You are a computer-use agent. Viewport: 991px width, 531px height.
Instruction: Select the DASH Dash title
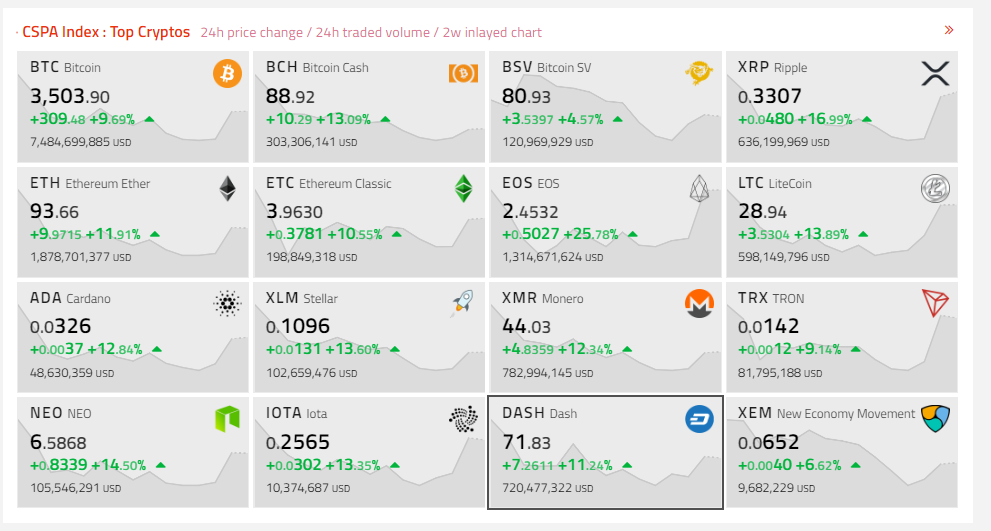pyautogui.click(x=540, y=413)
